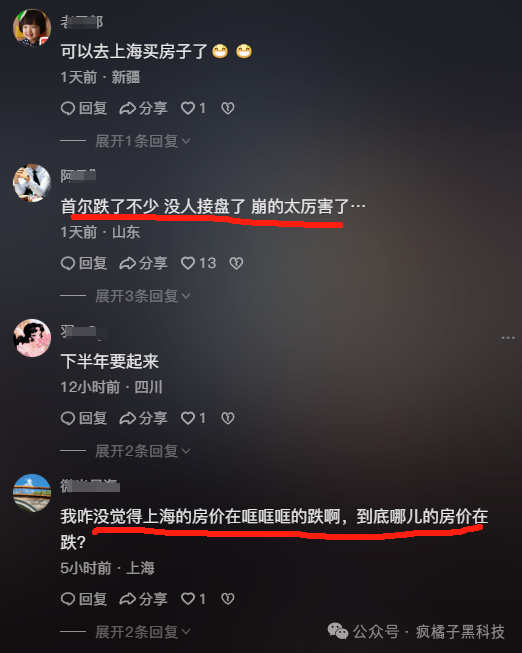Image resolution: width=522 pixels, height=653 pixels.
Task: Dislike the Xinjiang user's comment
Action: [227, 108]
